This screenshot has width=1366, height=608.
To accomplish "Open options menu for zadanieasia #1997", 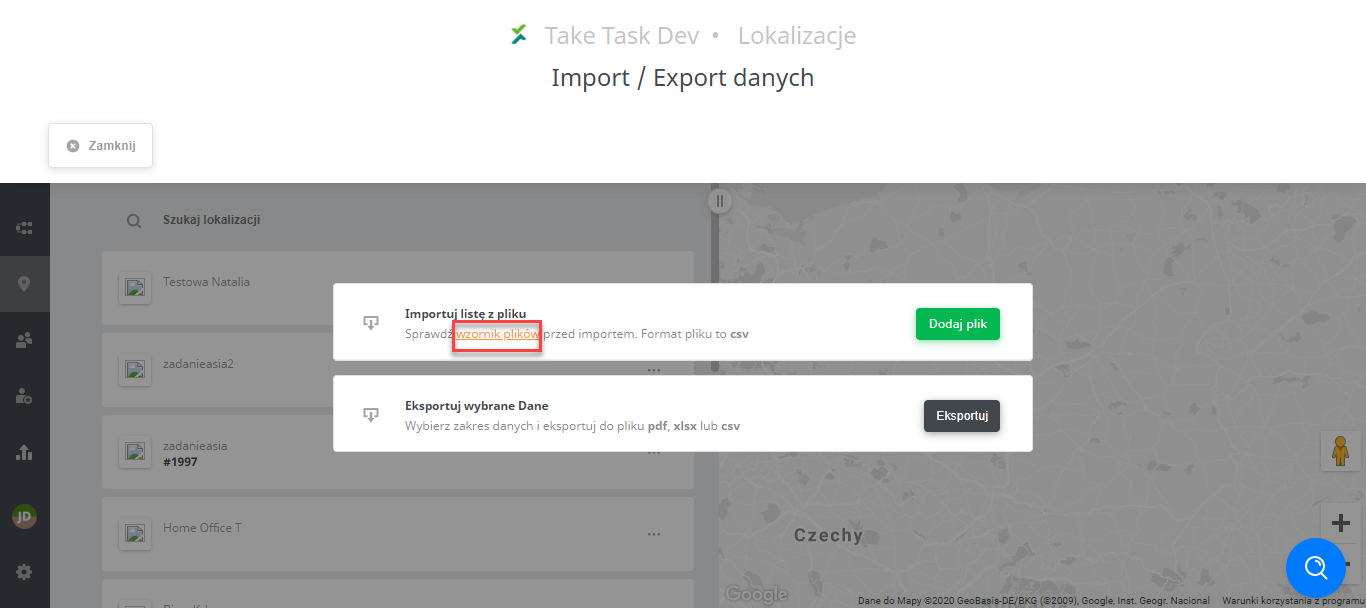I will [x=654, y=452].
